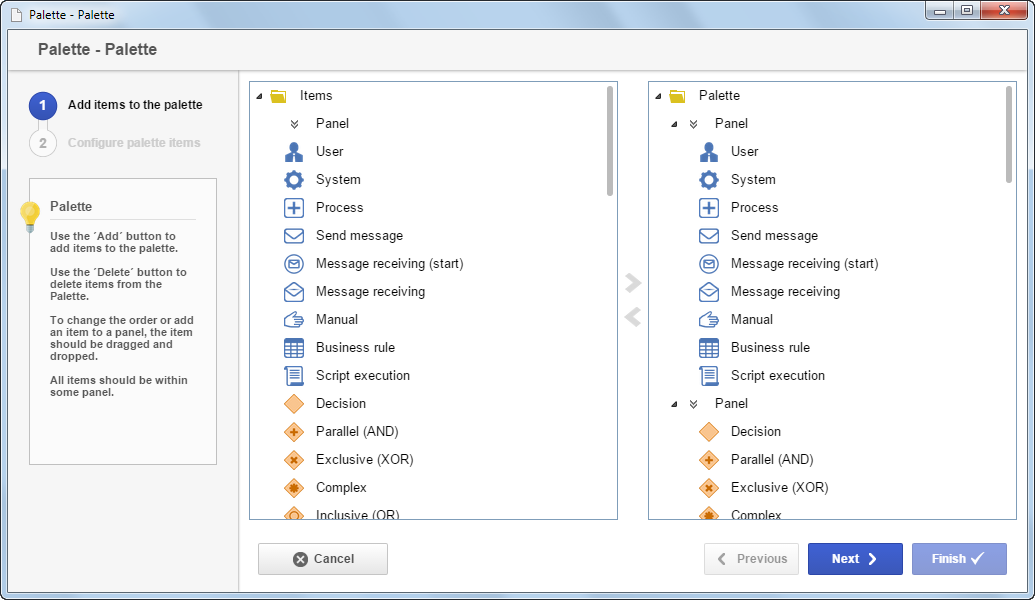1035x600 pixels.
Task: Select the Manual hand icon in Palette tree
Action: pos(709,319)
